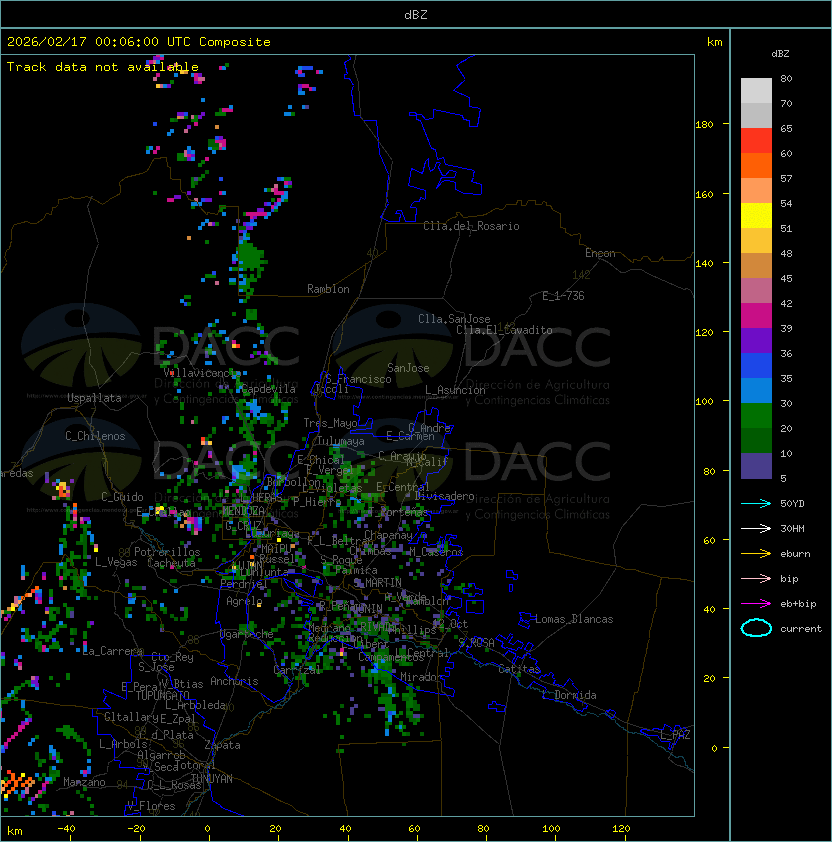Click the pink bip arrow in legend

tap(756, 579)
